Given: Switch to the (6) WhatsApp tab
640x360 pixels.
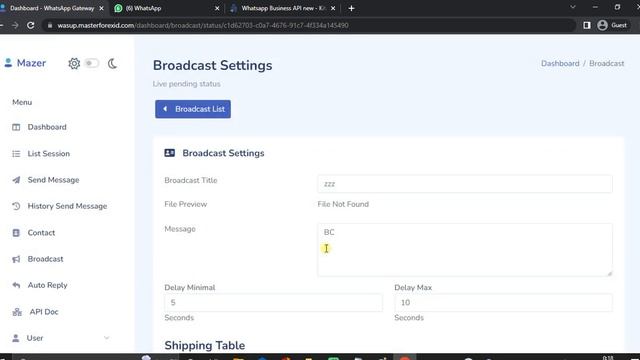Looking at the screenshot, I should pyautogui.click(x=143, y=8).
